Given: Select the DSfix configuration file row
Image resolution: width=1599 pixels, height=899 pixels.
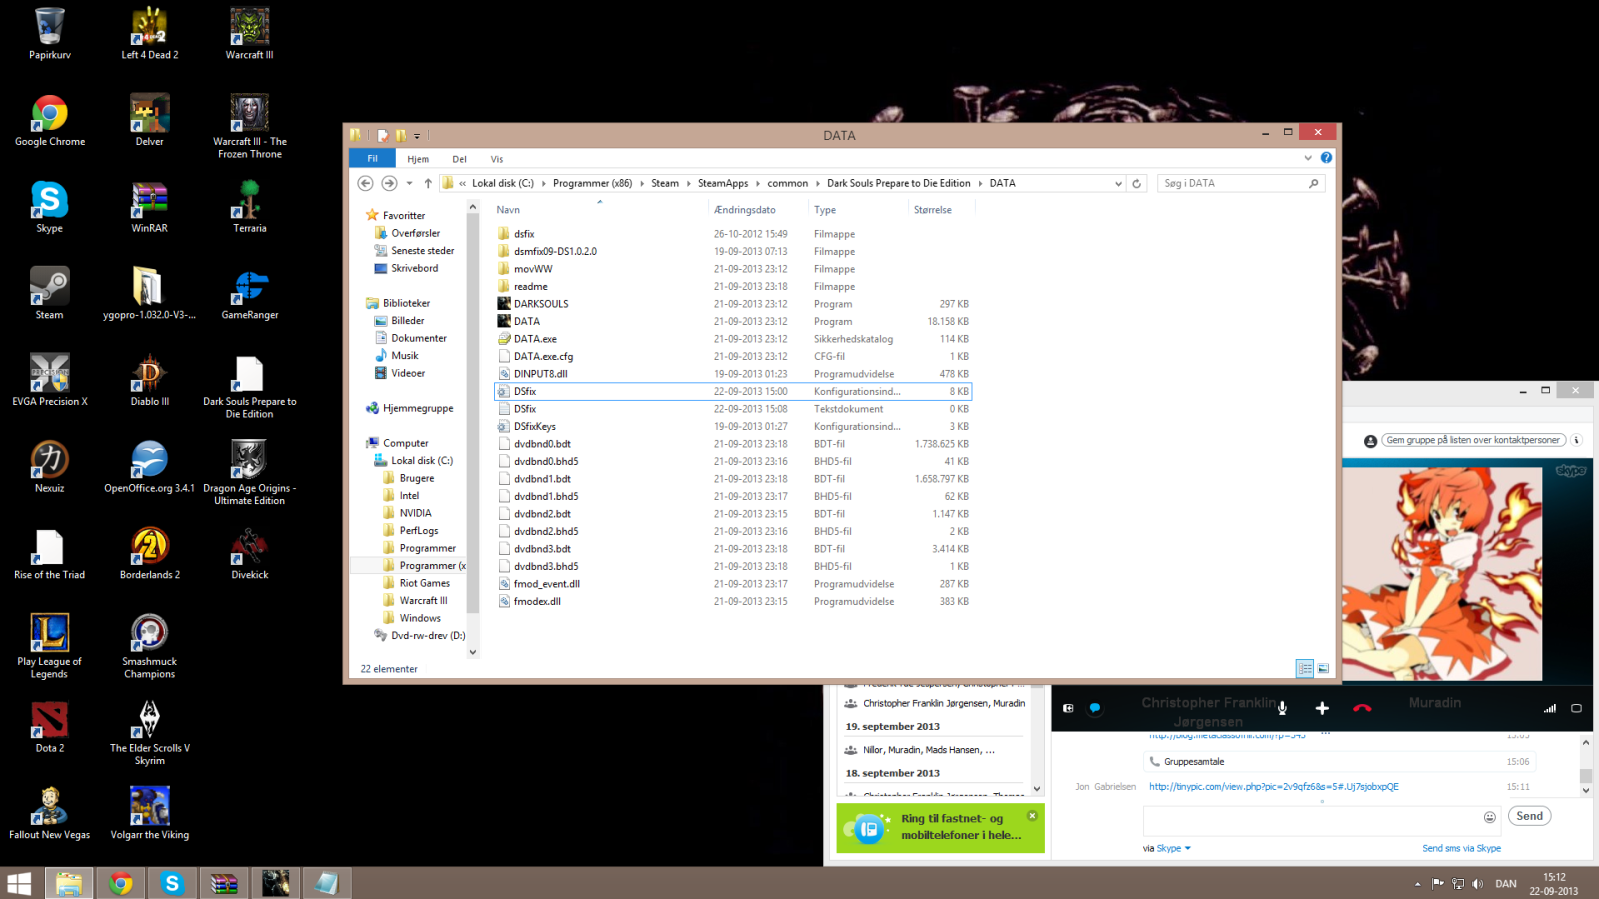Looking at the screenshot, I should [x=733, y=391].
